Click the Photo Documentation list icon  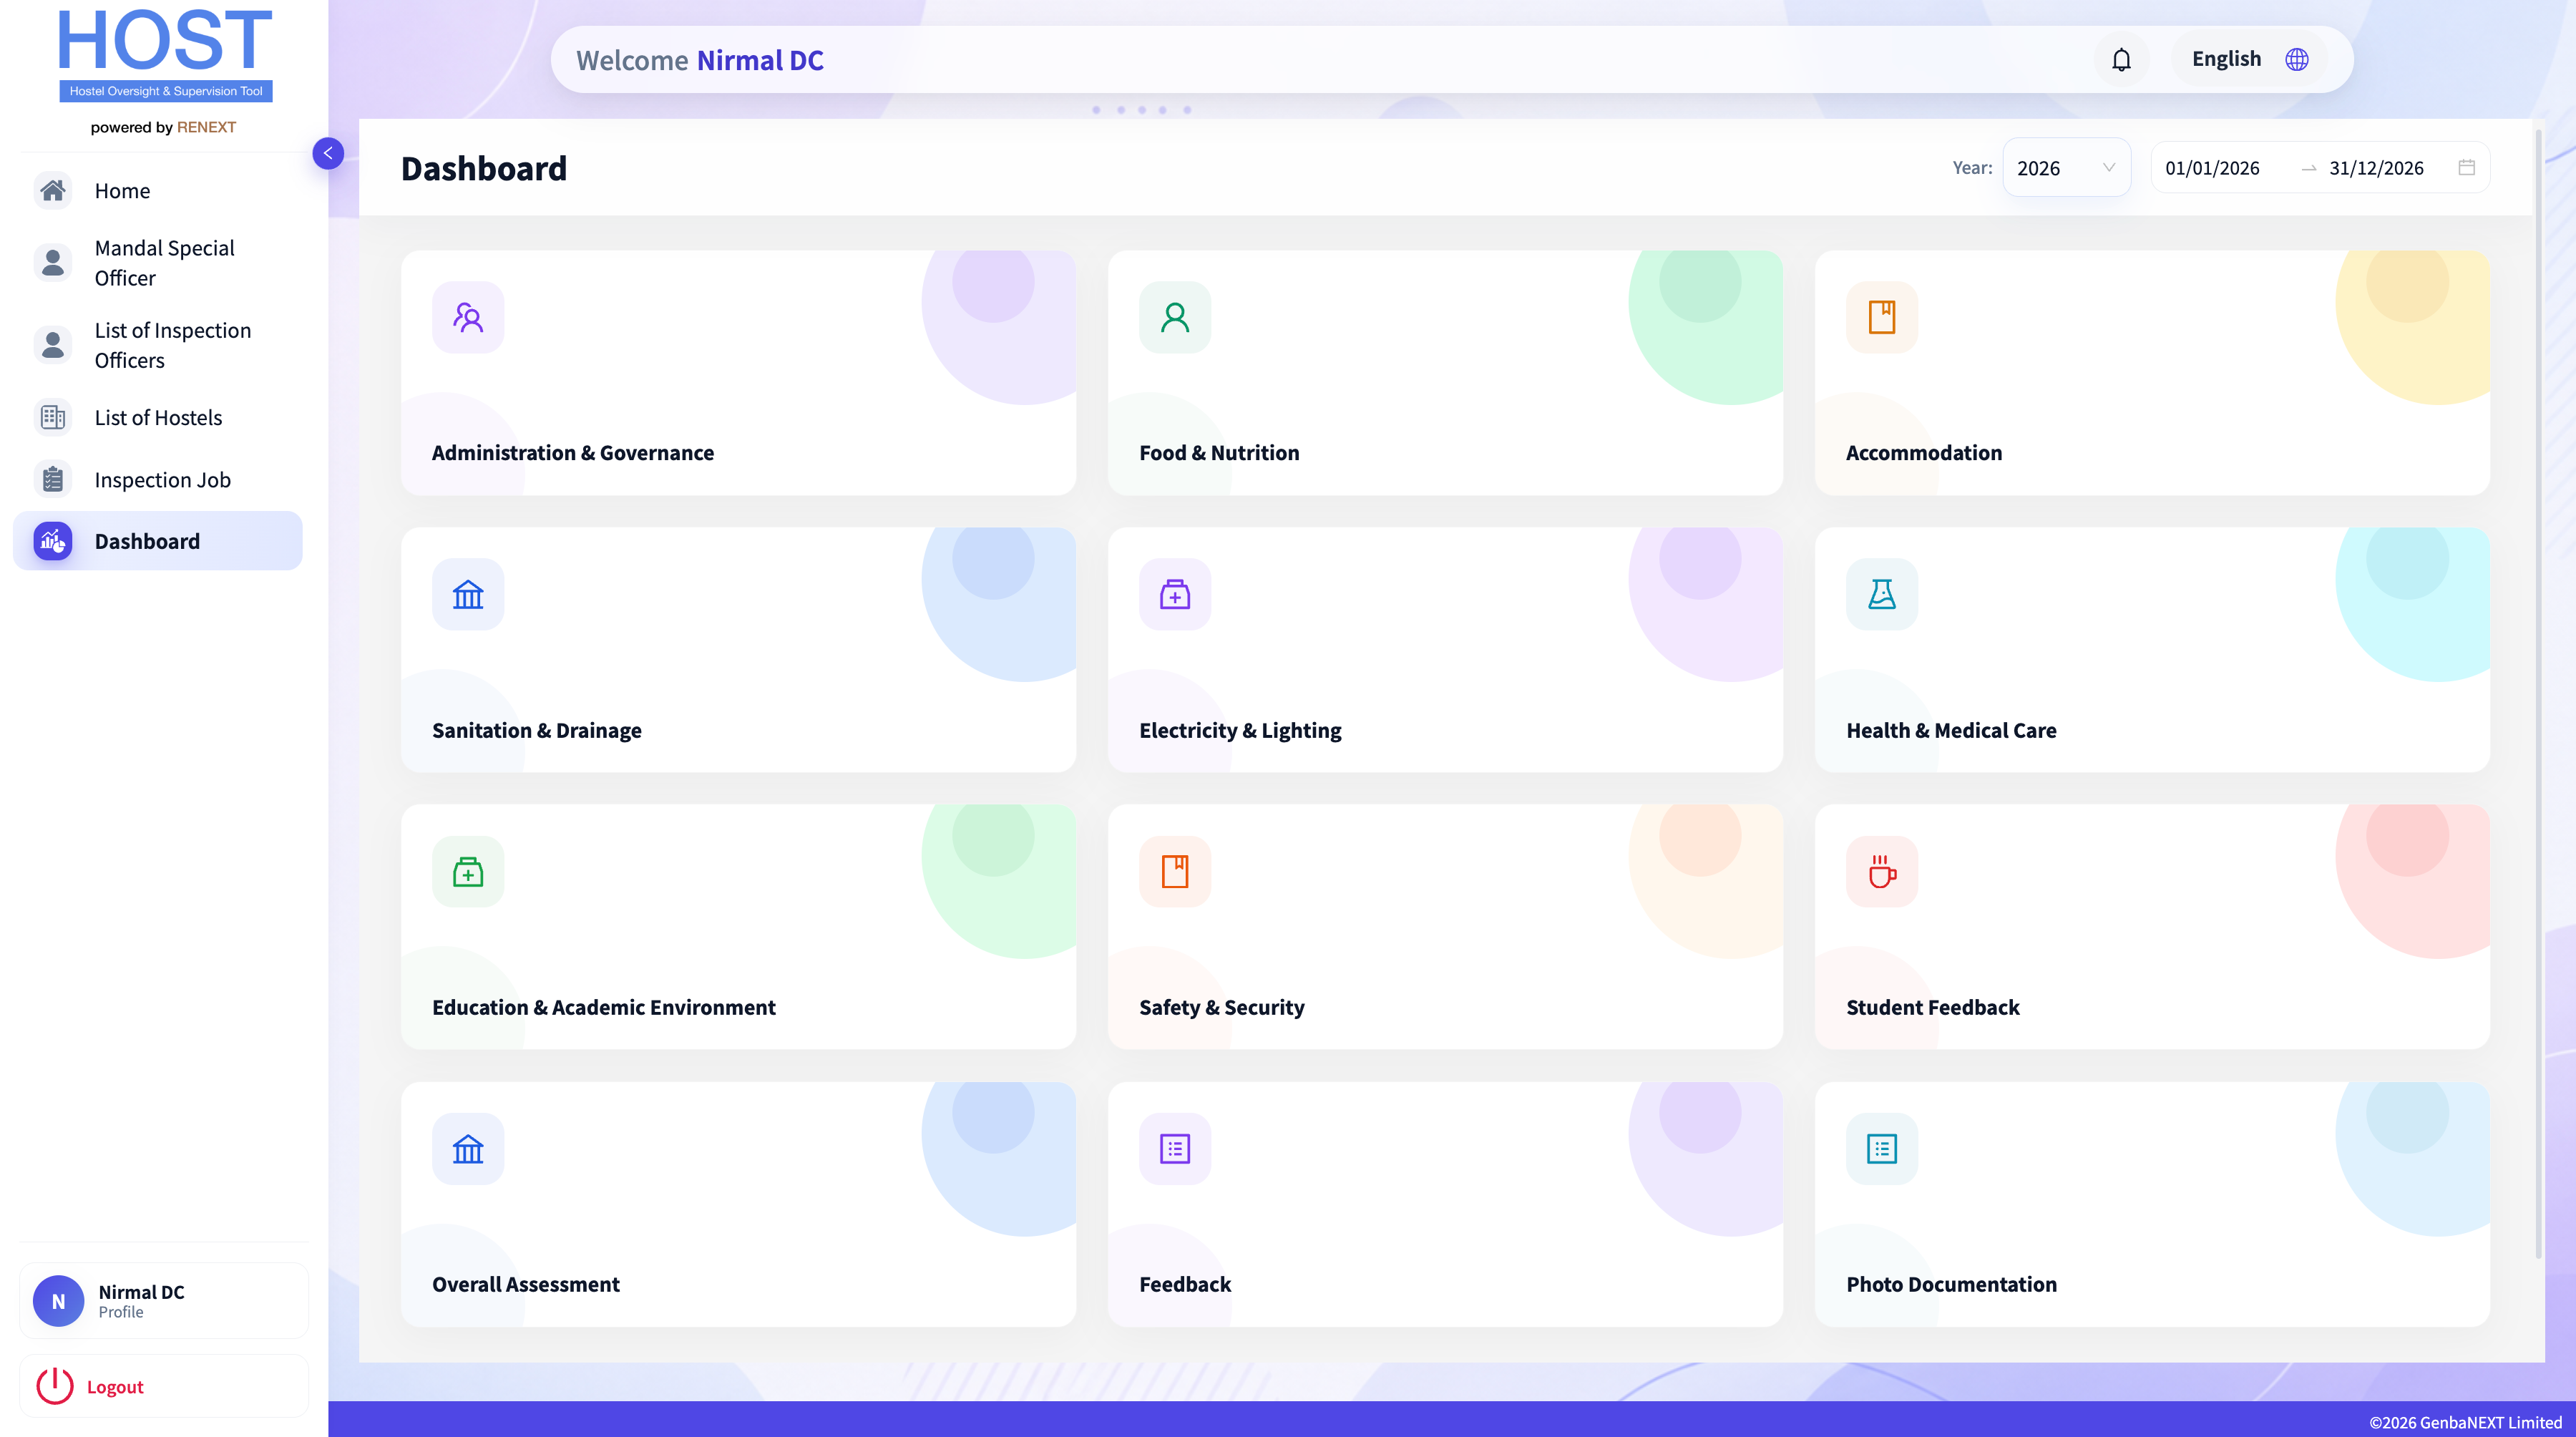tap(1882, 1149)
